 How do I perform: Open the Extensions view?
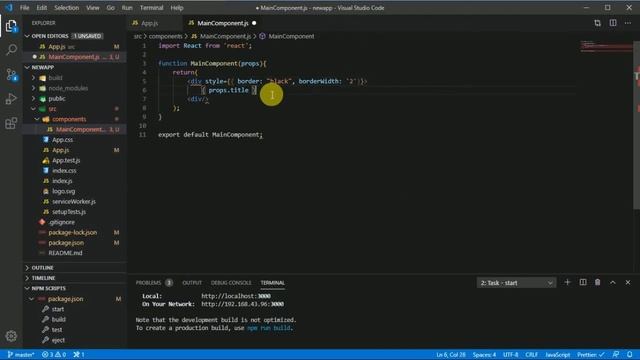(11, 123)
